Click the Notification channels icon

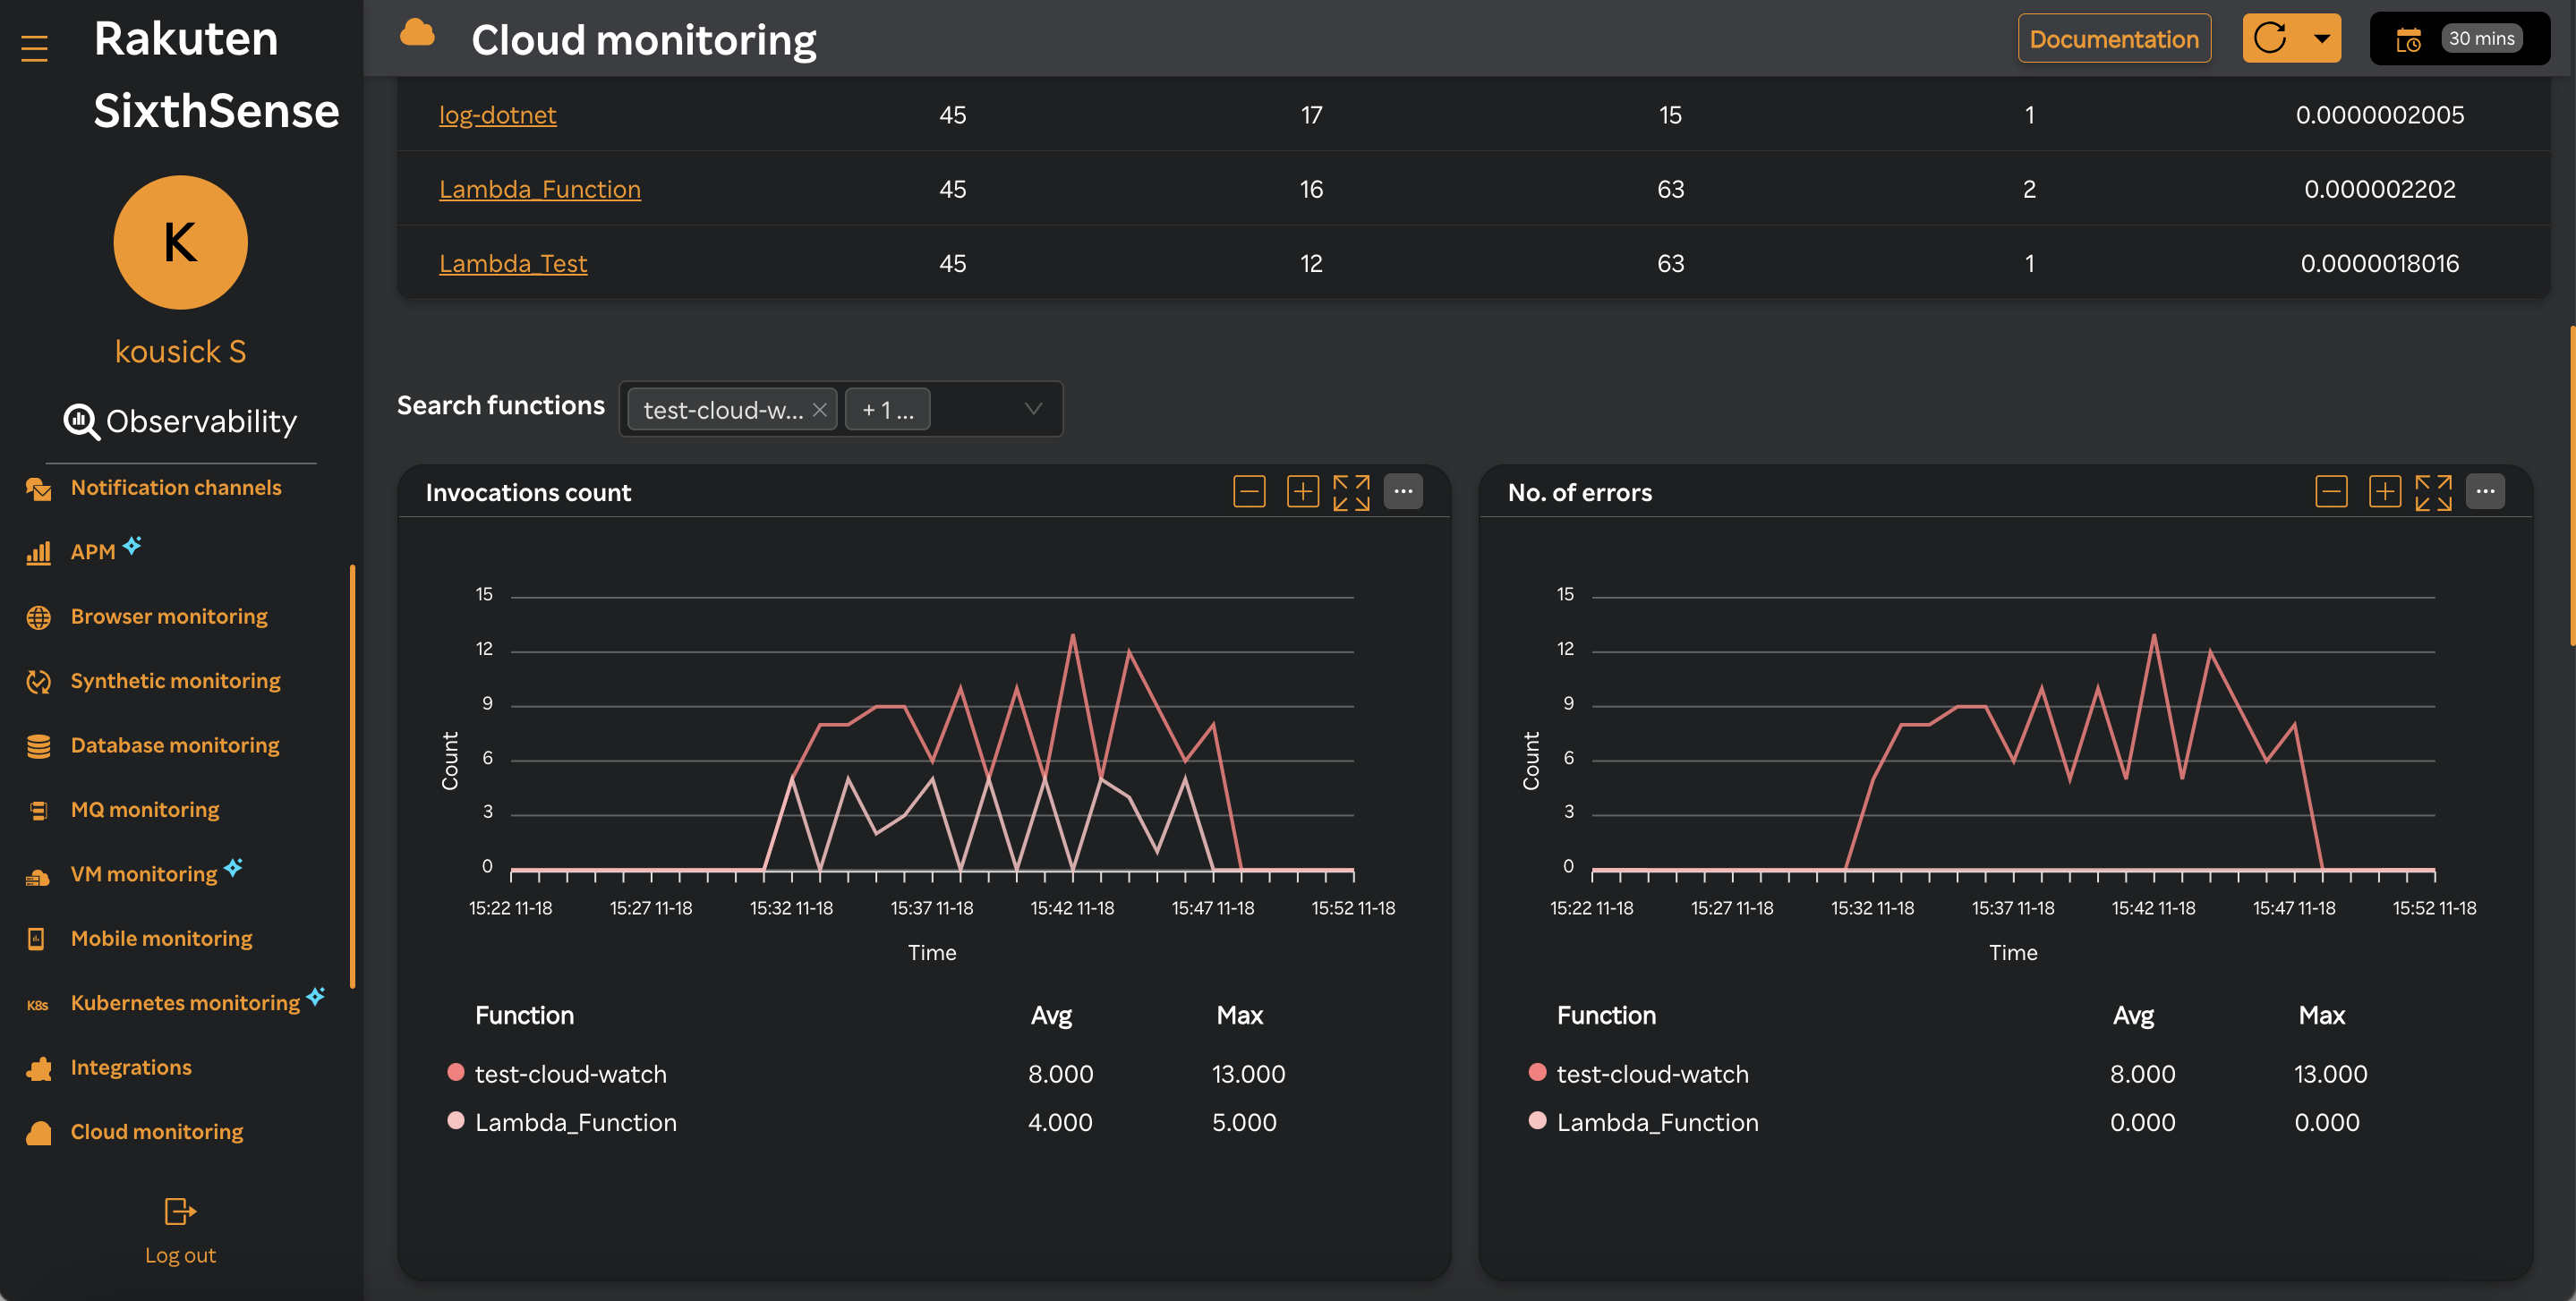39,489
